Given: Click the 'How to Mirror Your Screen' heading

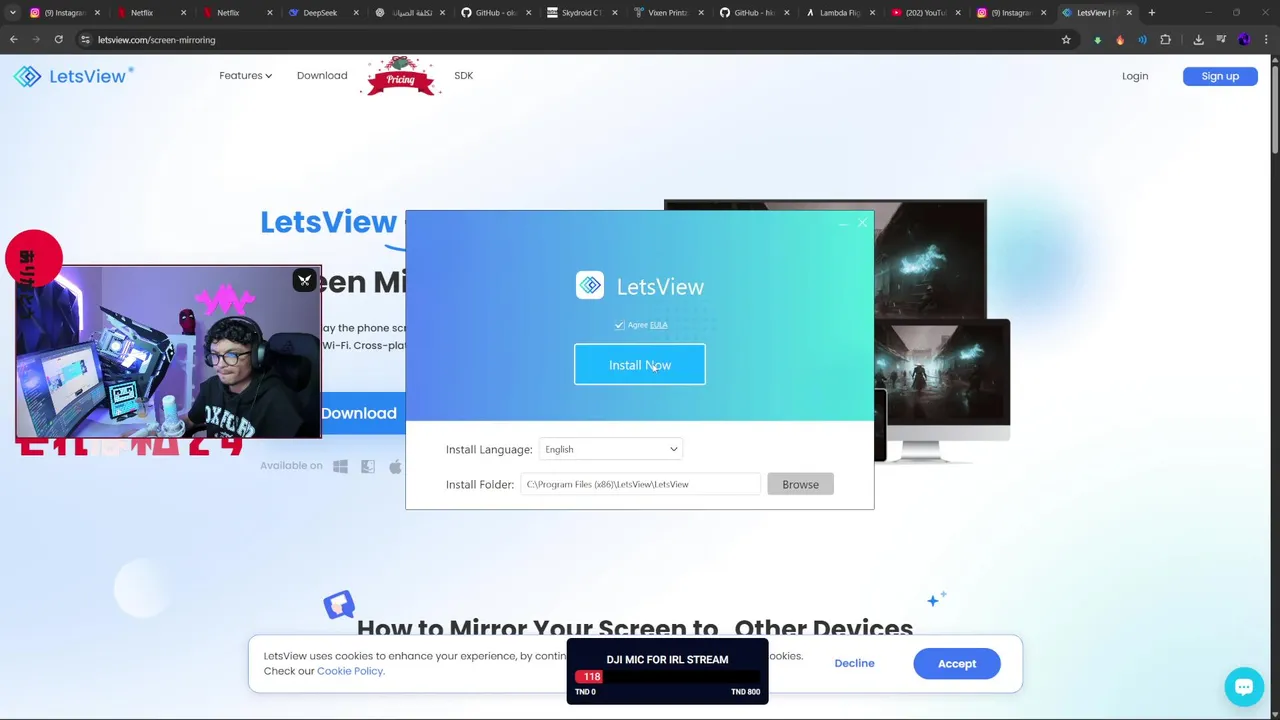Looking at the screenshot, I should (635, 628).
